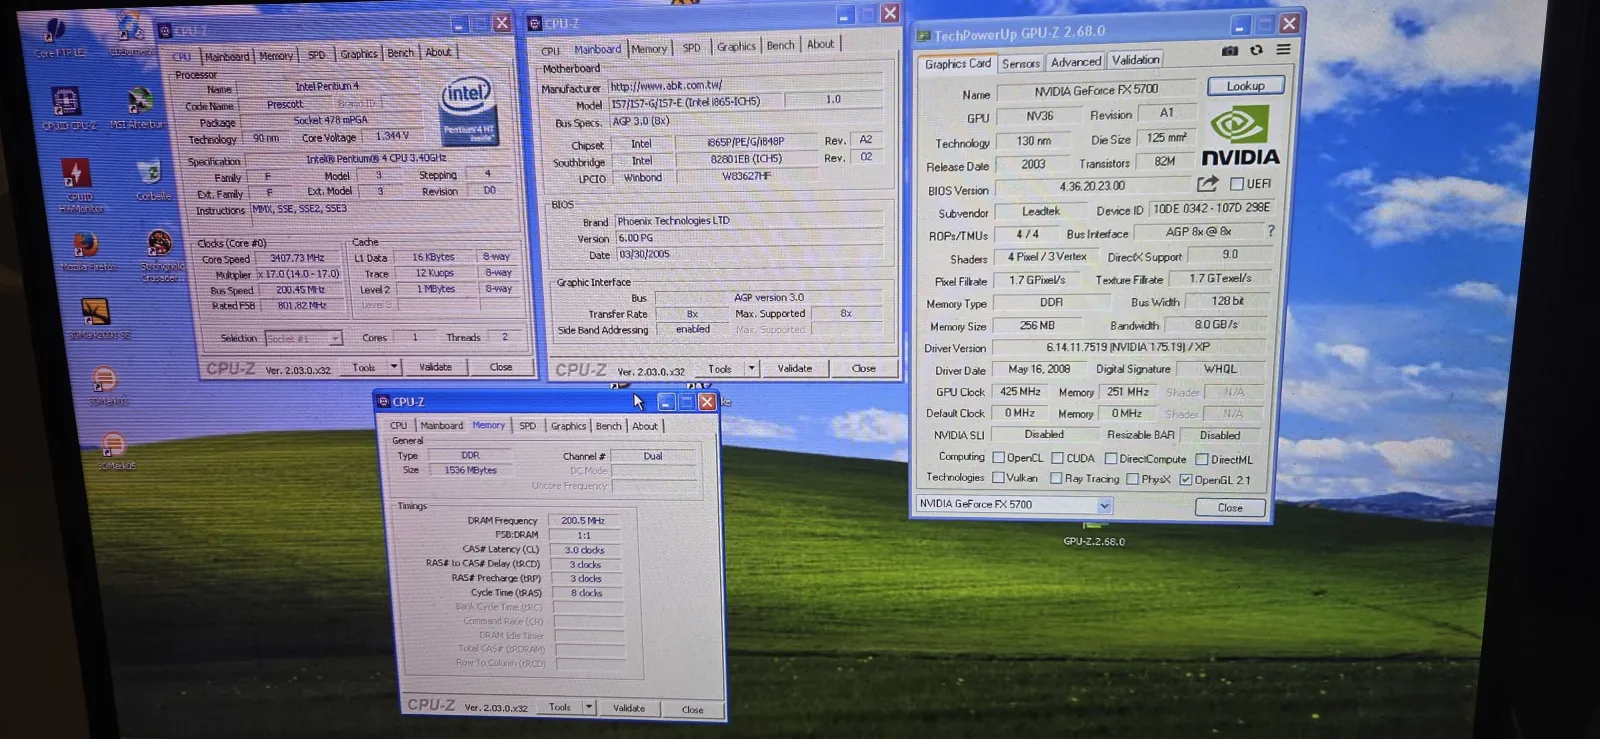Image resolution: width=1600 pixels, height=739 pixels.
Task: Click the Close button in GPU-Z
Action: pyautogui.click(x=1230, y=508)
